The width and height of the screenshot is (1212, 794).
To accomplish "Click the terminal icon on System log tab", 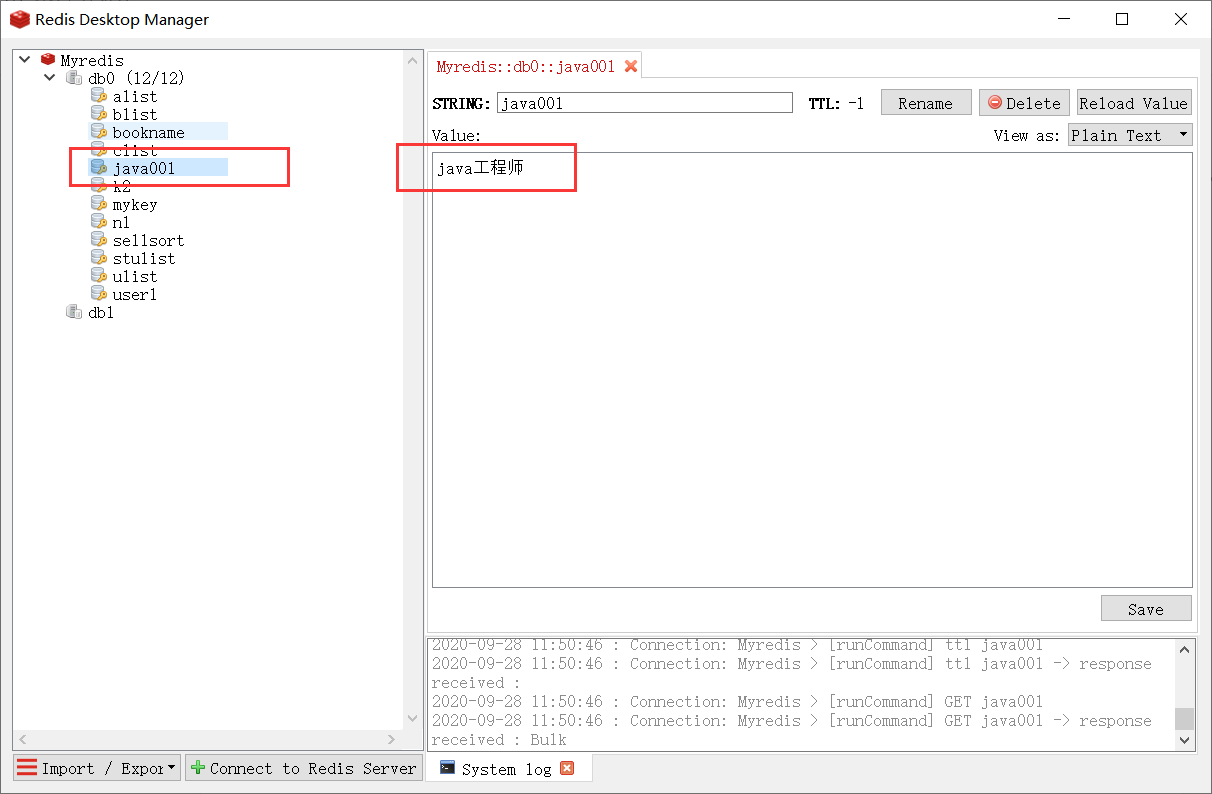I will (448, 768).
